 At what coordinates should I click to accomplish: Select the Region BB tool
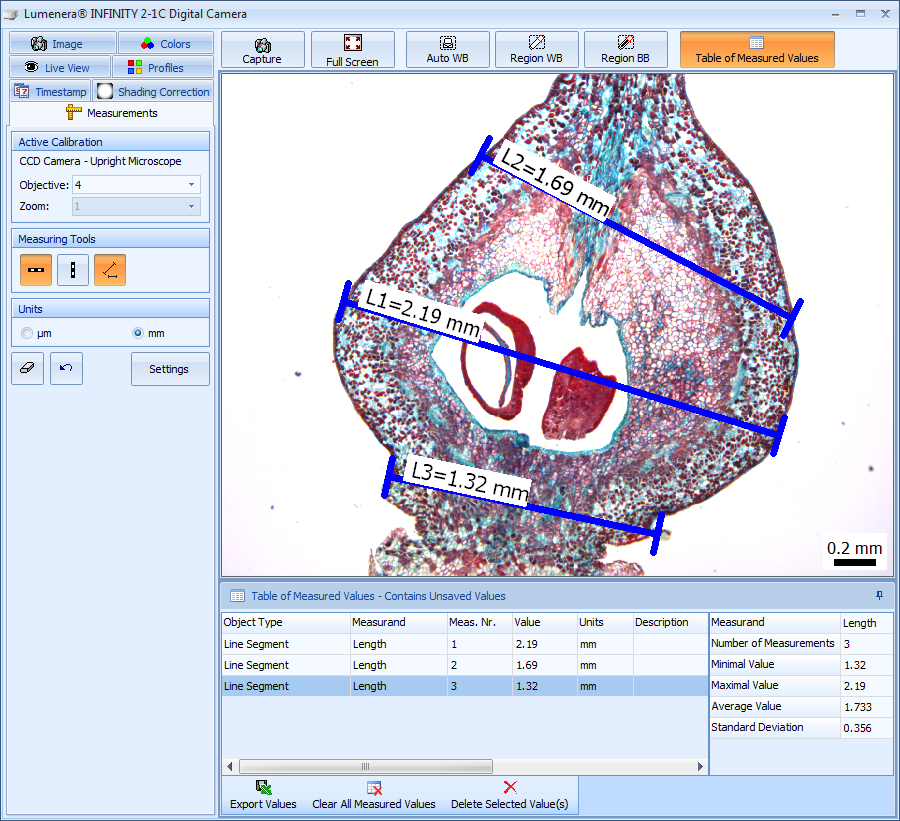(x=625, y=49)
